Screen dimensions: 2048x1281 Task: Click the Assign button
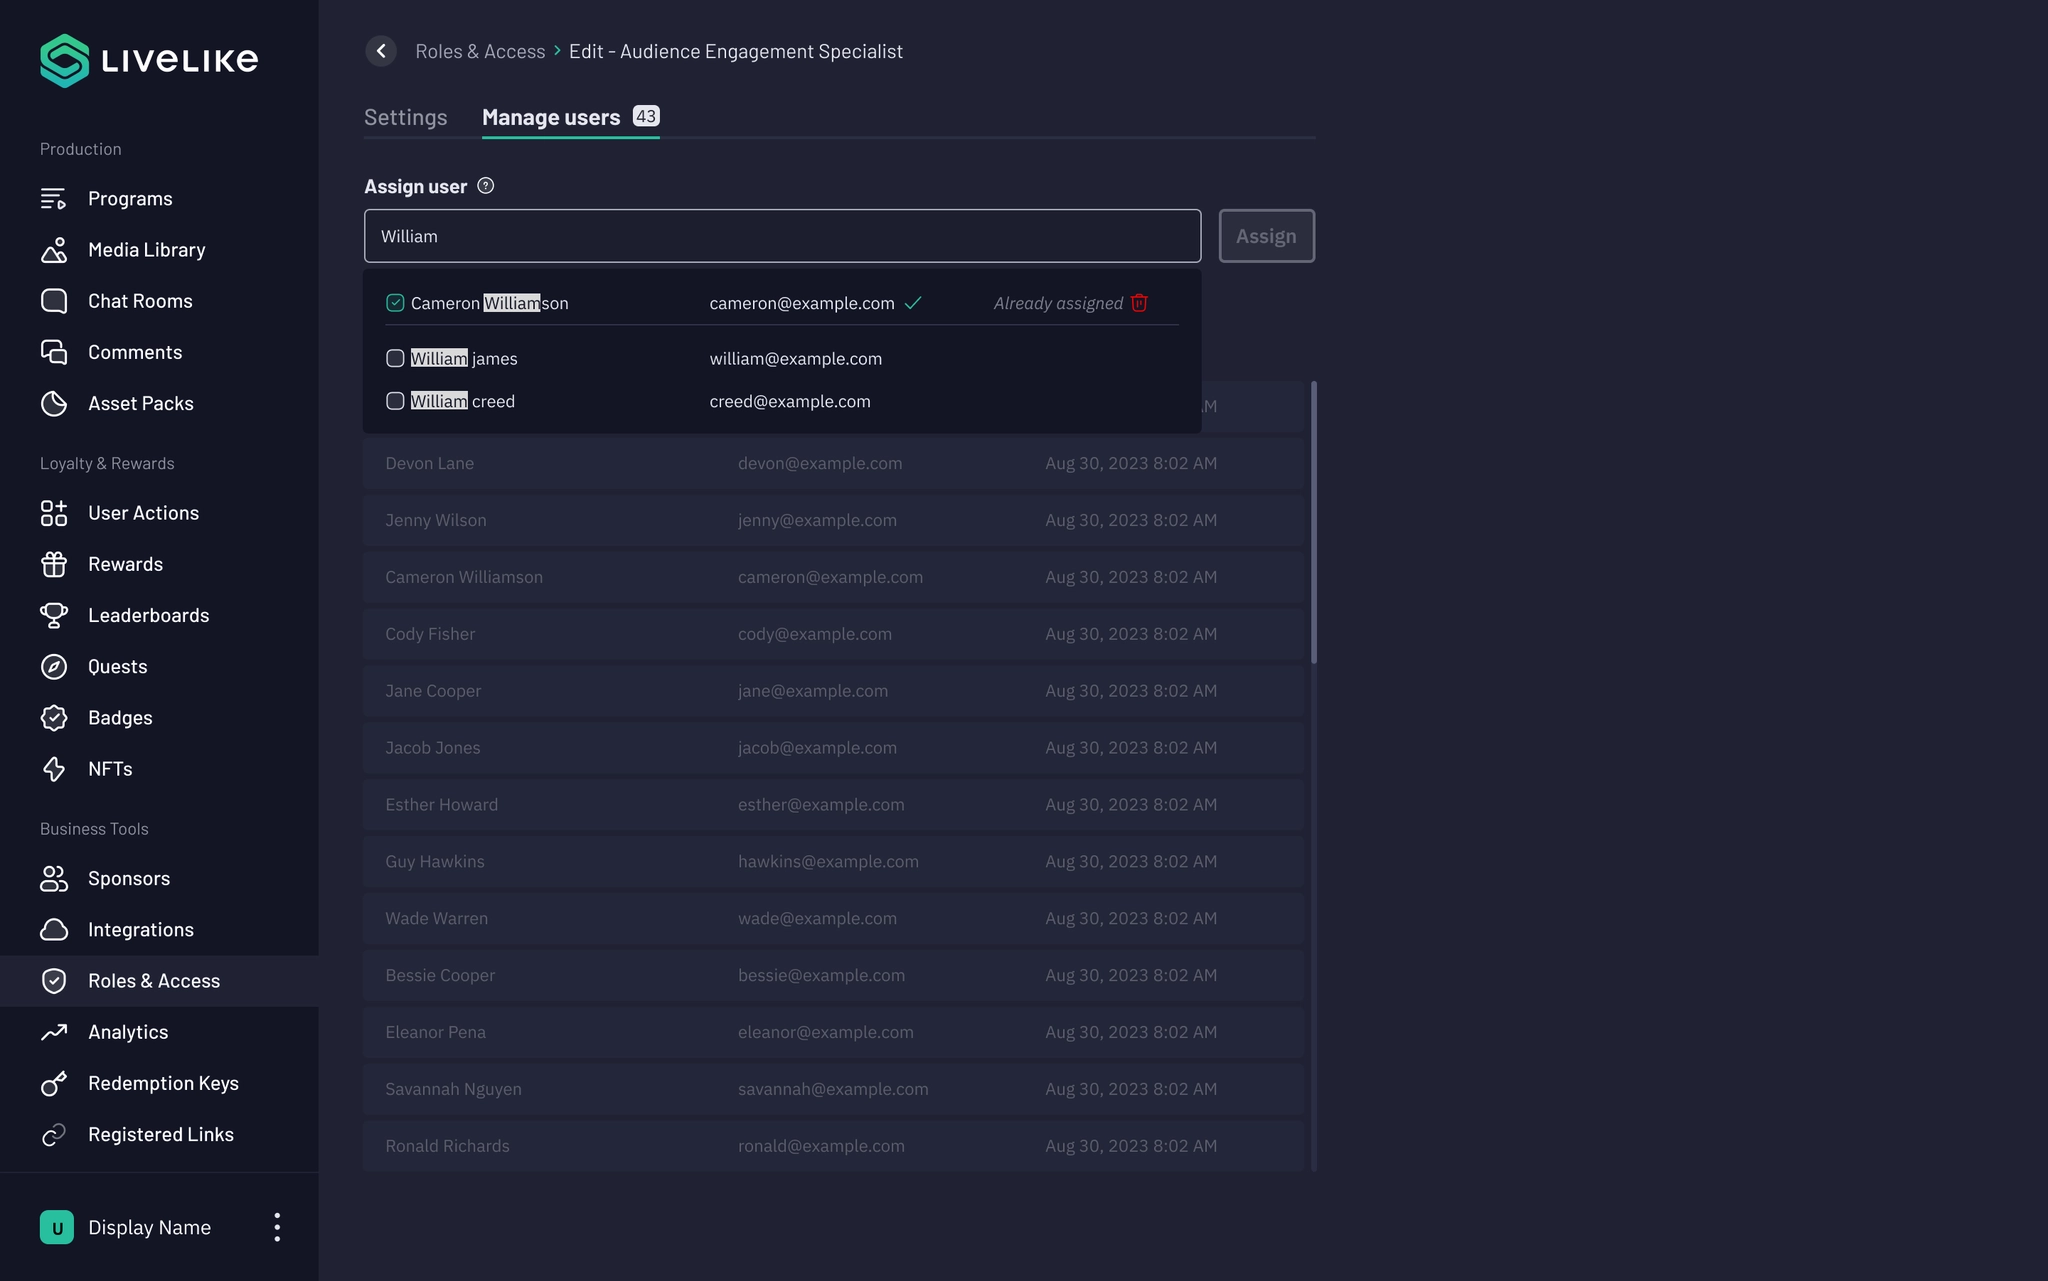1266,236
